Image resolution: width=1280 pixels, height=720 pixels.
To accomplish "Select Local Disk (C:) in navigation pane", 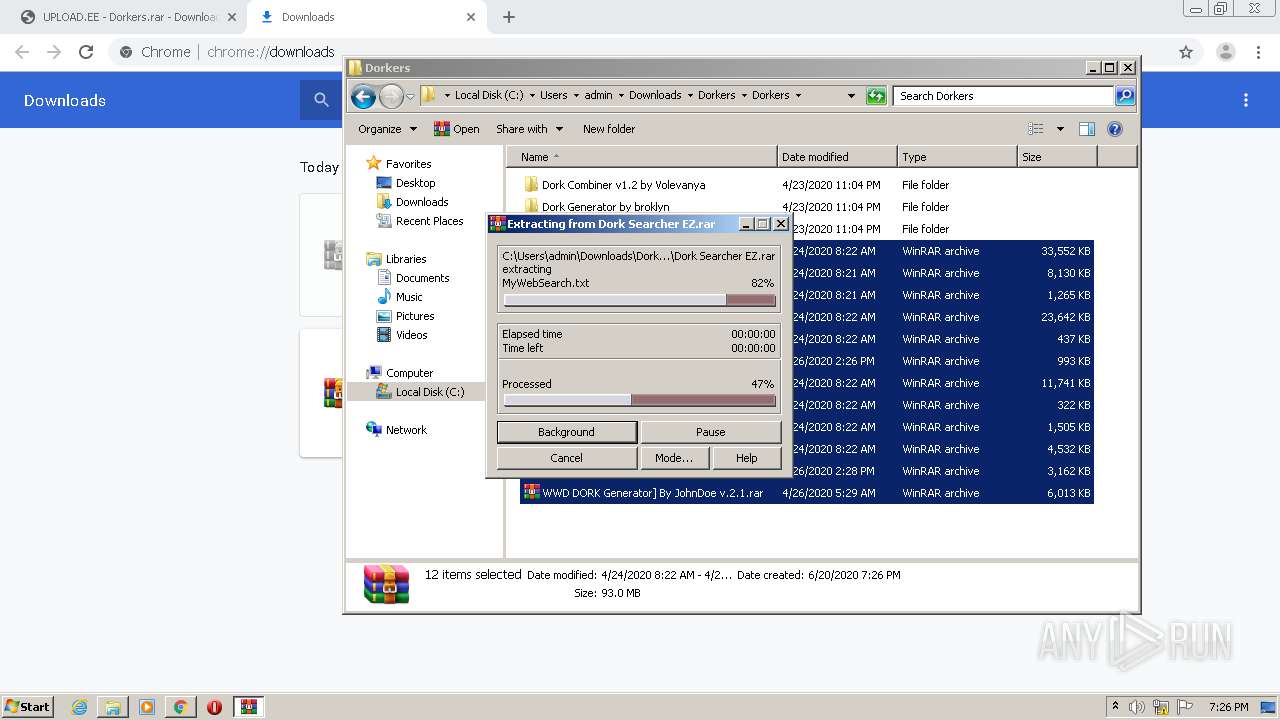I will 429,392.
